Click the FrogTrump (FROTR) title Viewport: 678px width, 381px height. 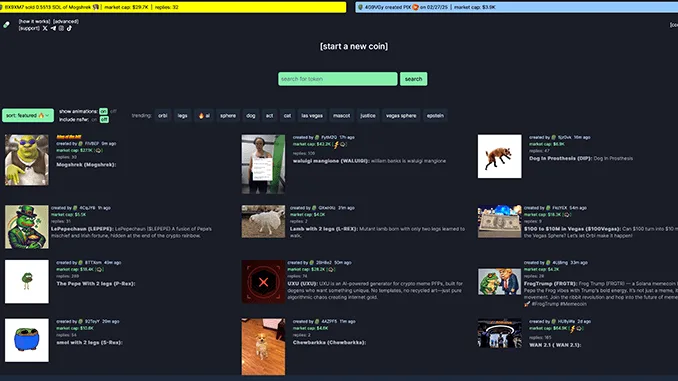pyautogui.click(x=550, y=284)
